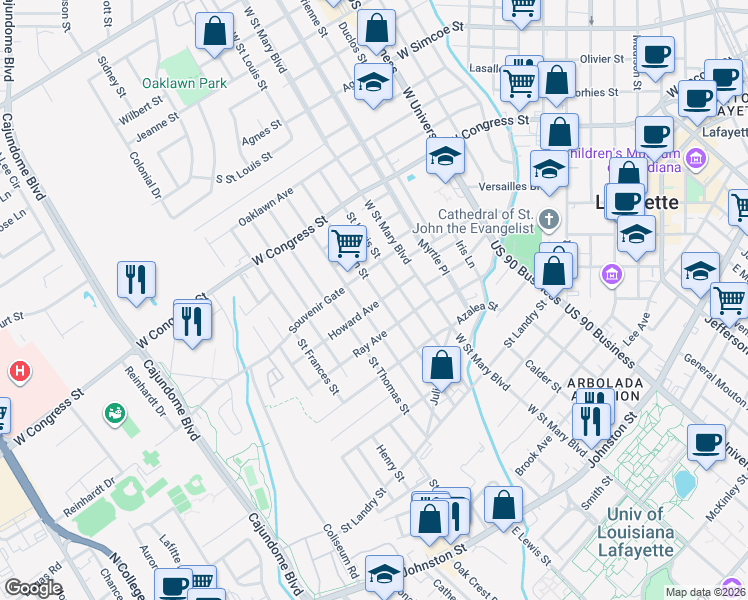Click the shopping bag pin below Azalea St
Screen dimensions: 748x600
441,366
